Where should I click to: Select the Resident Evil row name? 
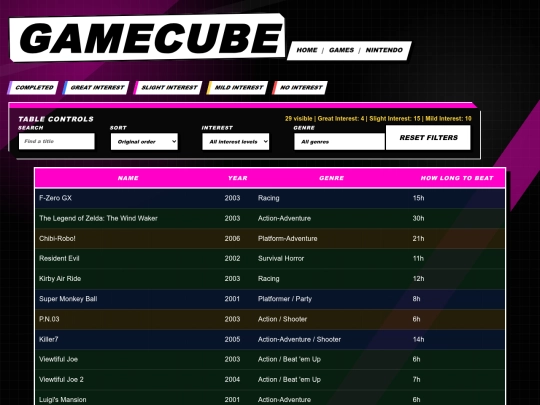click(x=59, y=258)
